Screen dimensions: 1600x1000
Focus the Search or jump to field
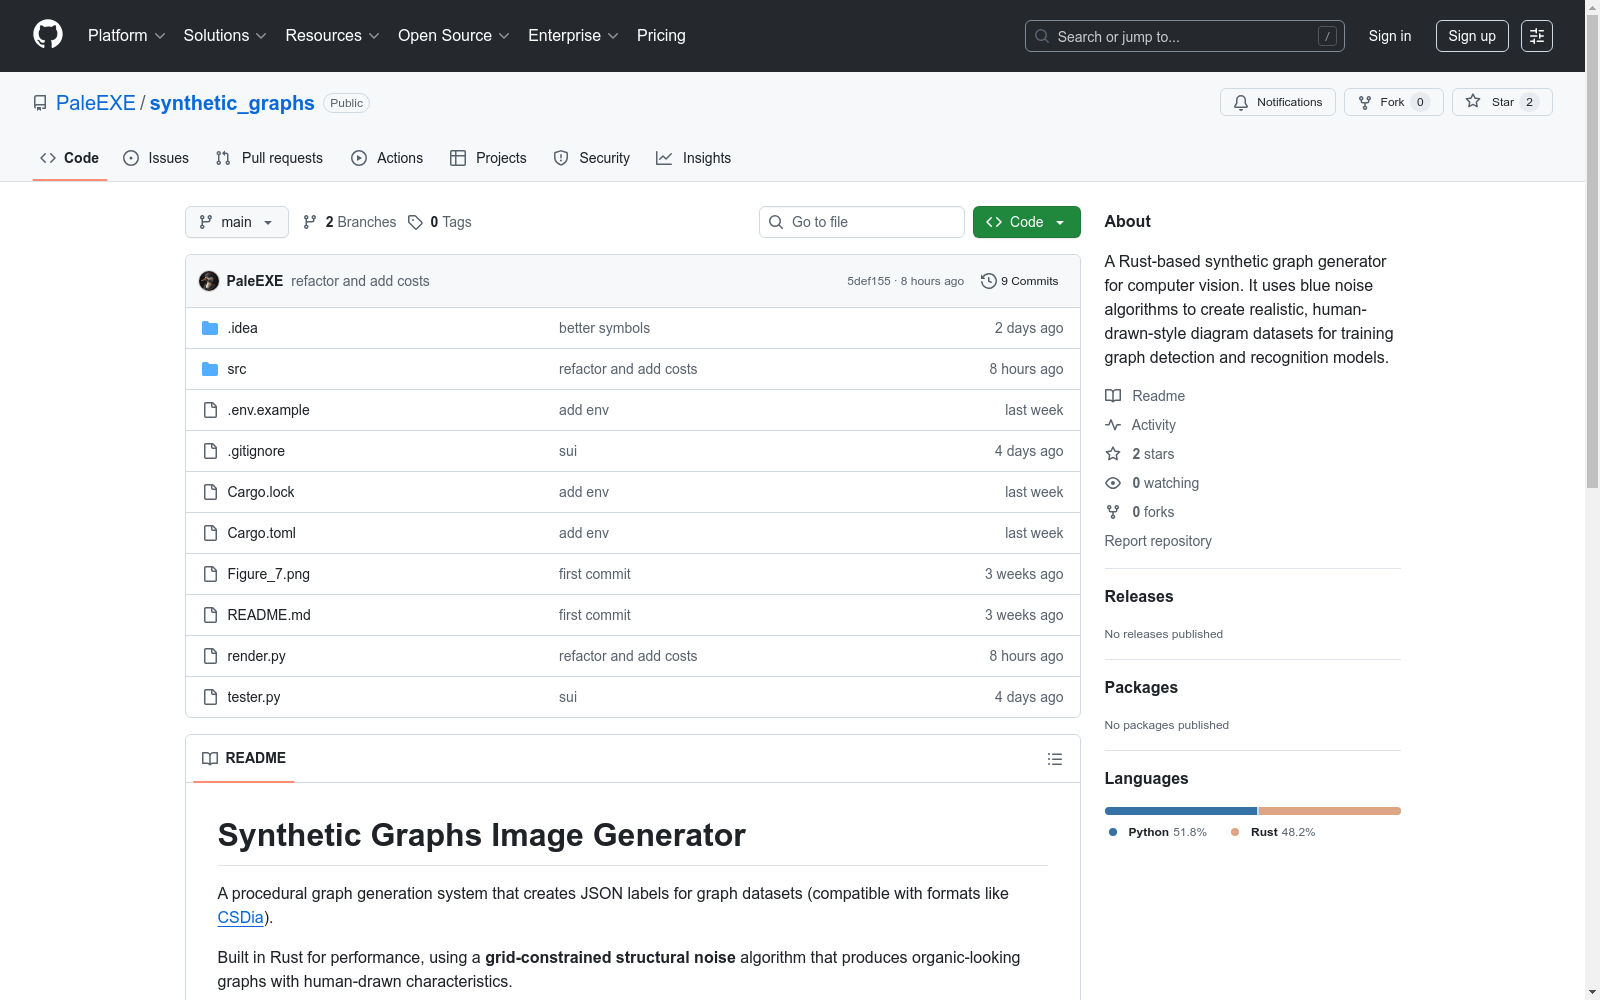tap(1185, 36)
